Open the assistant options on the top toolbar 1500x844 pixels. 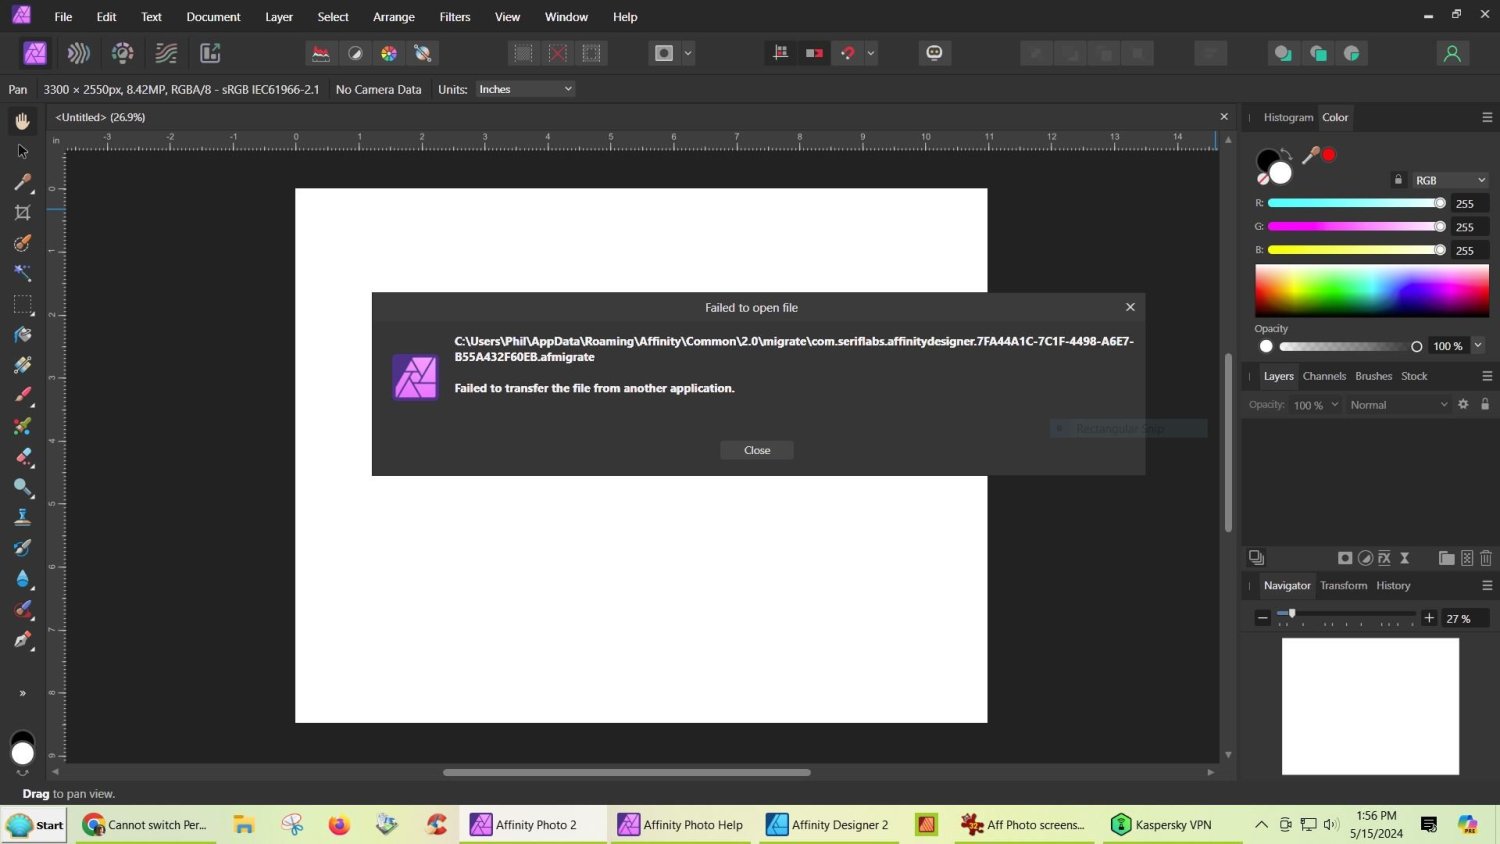[x=933, y=52]
